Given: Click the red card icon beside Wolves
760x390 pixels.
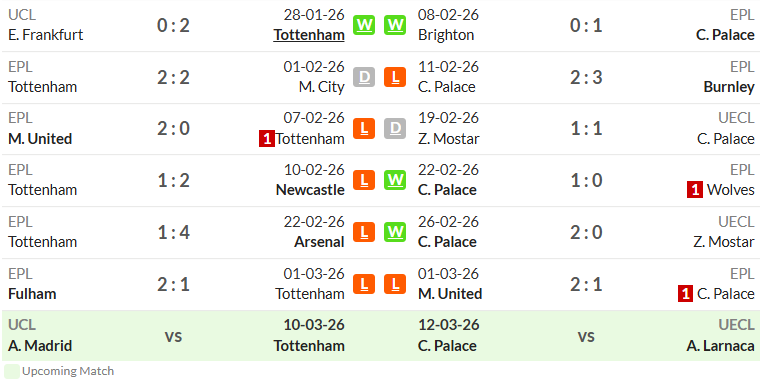Looking at the screenshot, I should (695, 190).
